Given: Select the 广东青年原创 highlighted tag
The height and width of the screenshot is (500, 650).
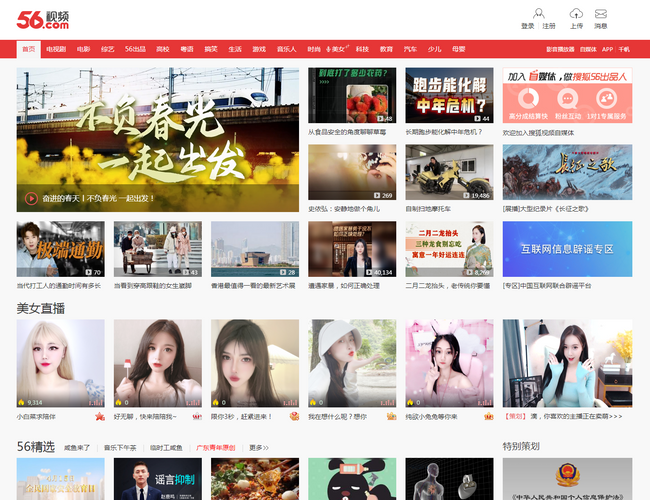Looking at the screenshot, I should 215,448.
